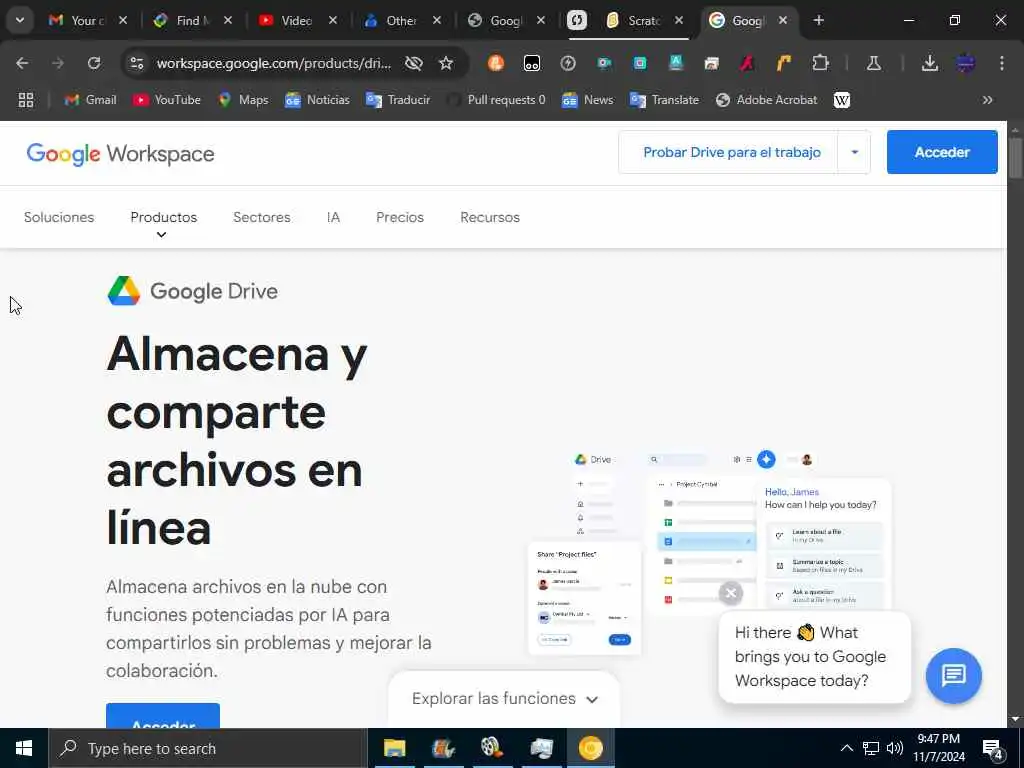The height and width of the screenshot is (768, 1024).
Task: Open the clock showing 9:47 PM
Action: [938, 748]
